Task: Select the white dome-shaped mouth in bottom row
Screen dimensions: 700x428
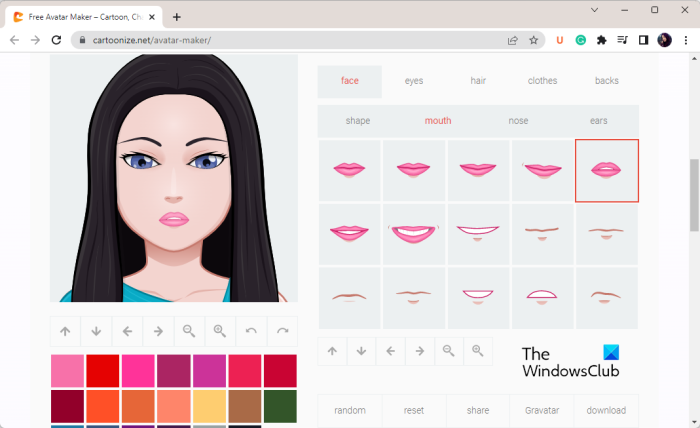Action: [x=542, y=298]
